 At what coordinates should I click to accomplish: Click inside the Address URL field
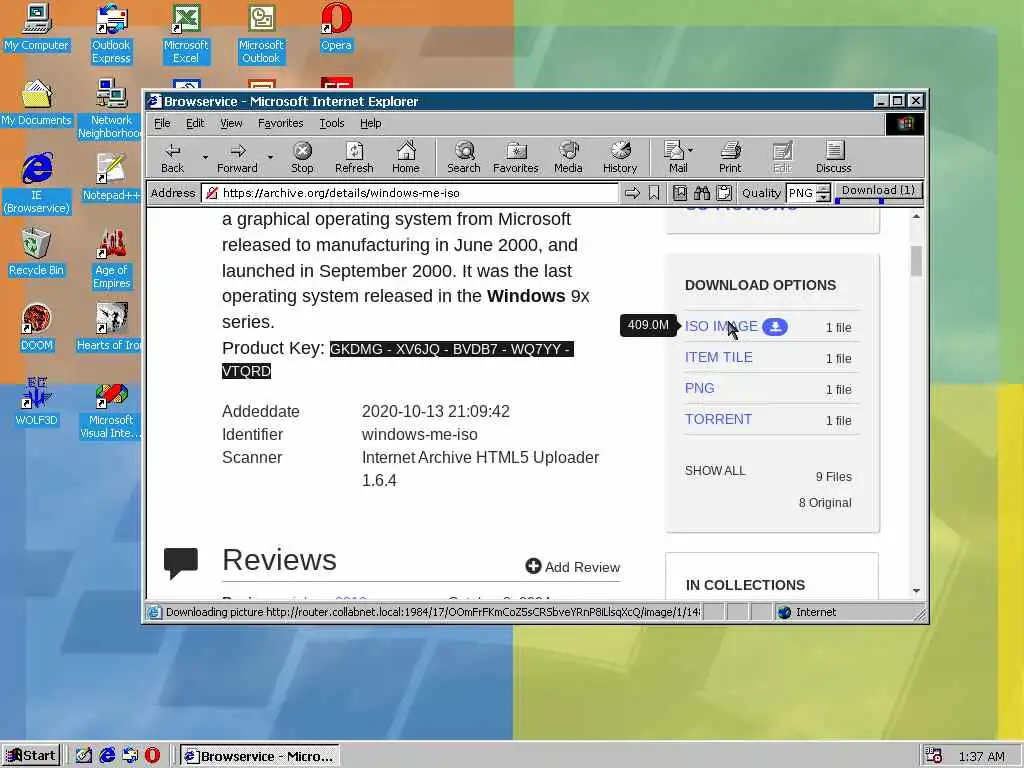[x=409, y=193]
